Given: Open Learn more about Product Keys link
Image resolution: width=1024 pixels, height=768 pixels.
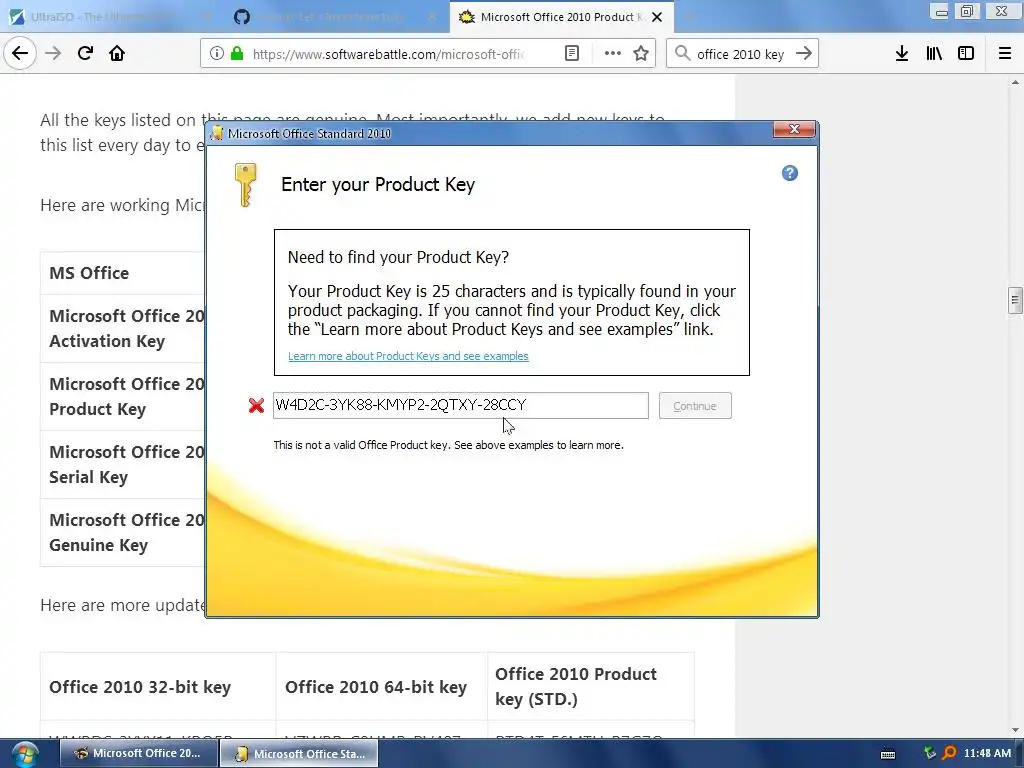Looking at the screenshot, I should (408, 356).
